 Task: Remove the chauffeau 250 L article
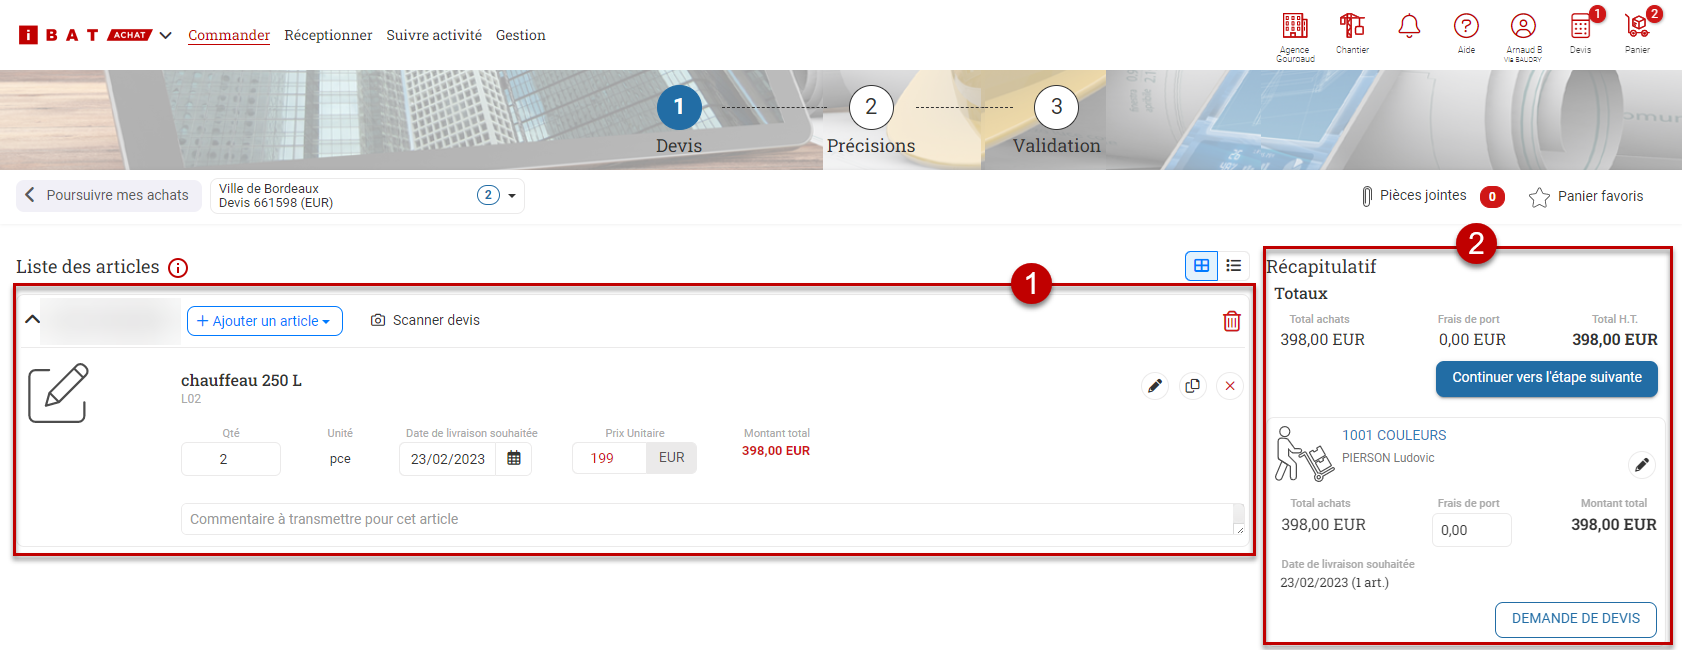pyautogui.click(x=1230, y=386)
